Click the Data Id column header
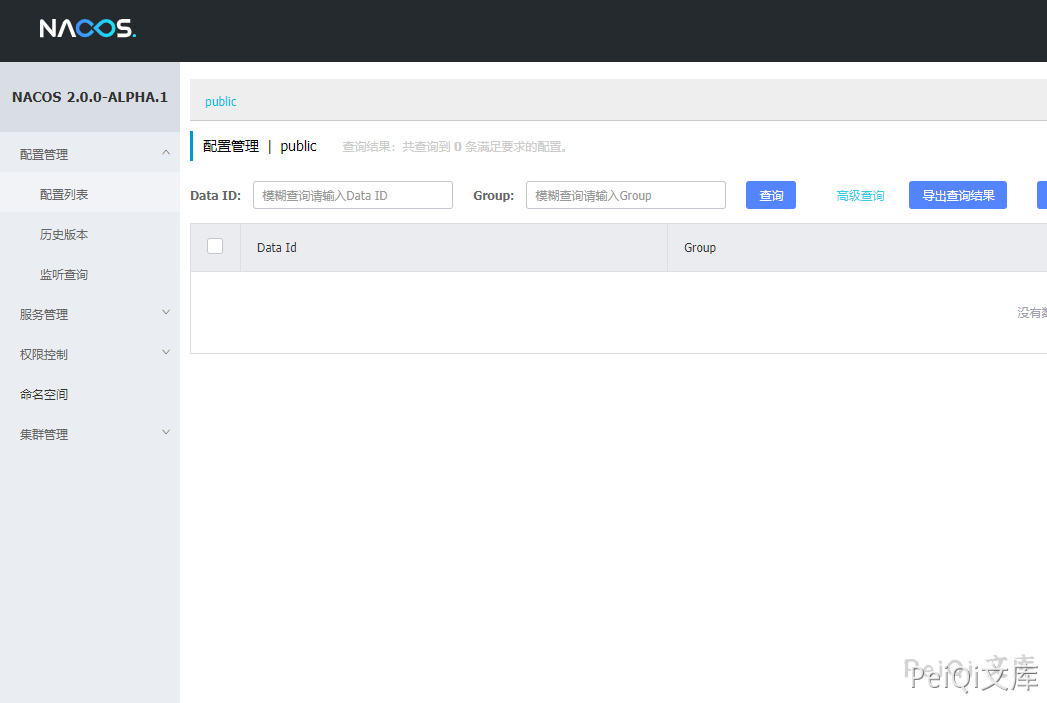Image resolution: width=1047 pixels, height=703 pixels. click(276, 247)
